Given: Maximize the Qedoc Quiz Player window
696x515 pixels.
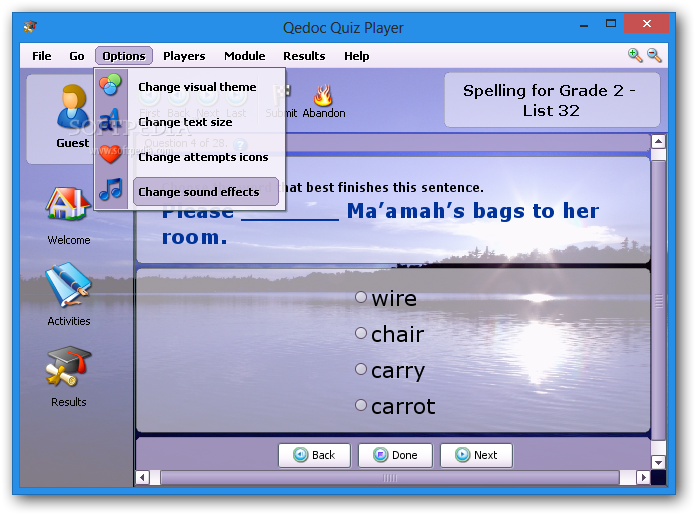Looking at the screenshot, I should [611, 24].
